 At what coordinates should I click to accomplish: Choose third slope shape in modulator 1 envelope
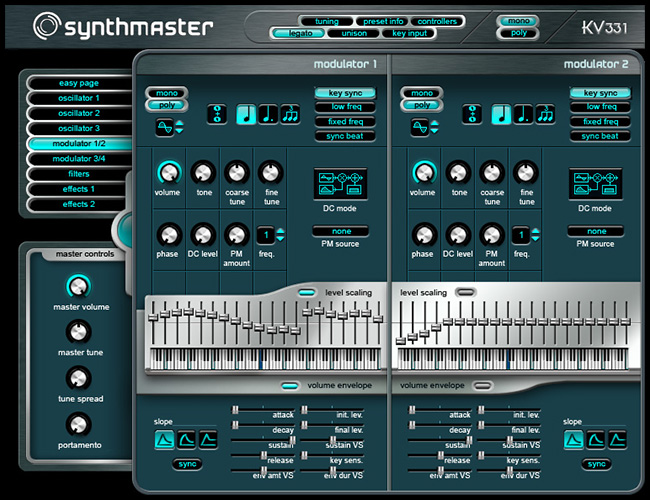coord(208,440)
